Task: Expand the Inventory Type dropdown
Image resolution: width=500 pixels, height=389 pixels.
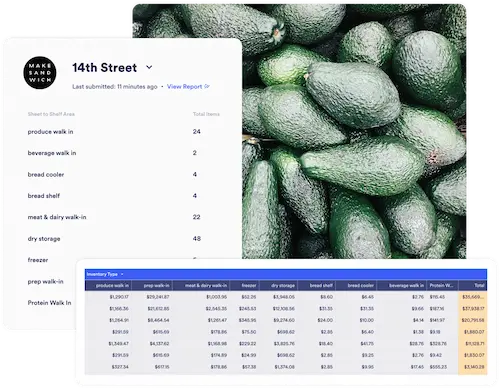Action: pos(105,274)
